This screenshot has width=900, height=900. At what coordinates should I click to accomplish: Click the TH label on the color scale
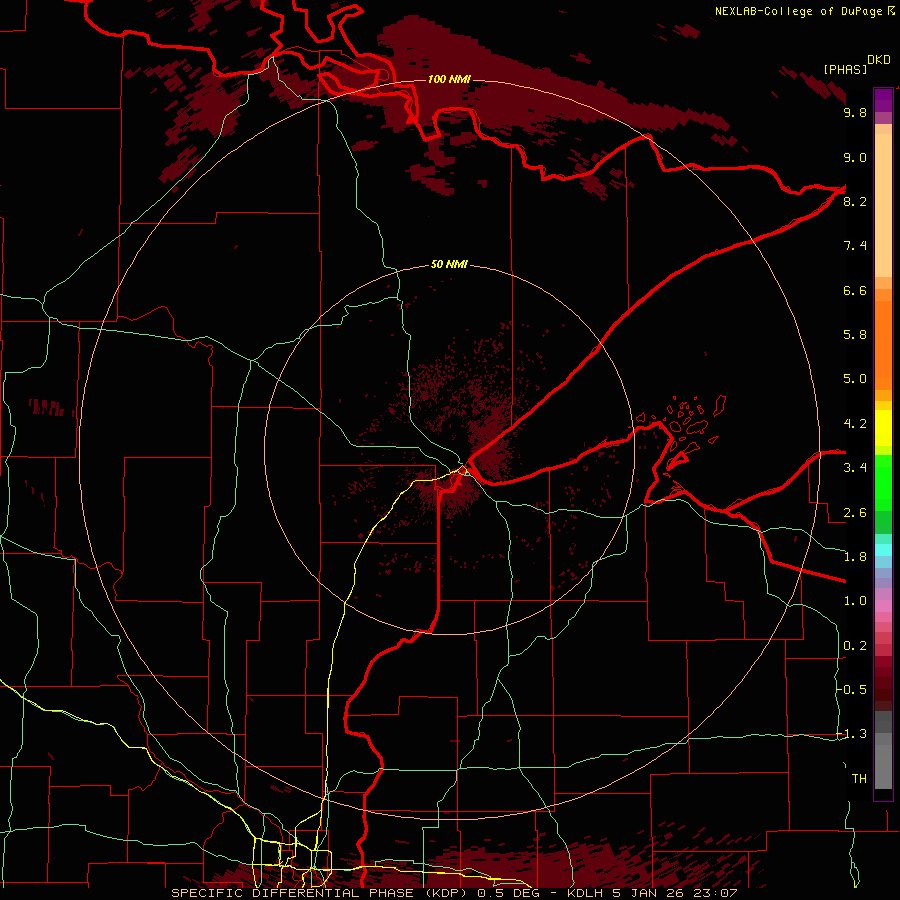(x=859, y=779)
